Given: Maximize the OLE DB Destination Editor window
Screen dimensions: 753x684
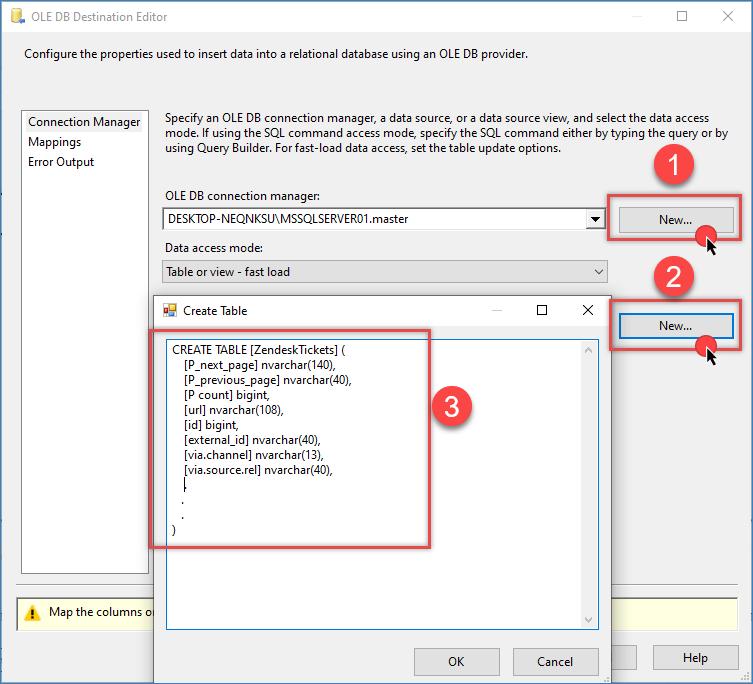Looking at the screenshot, I should click(682, 17).
